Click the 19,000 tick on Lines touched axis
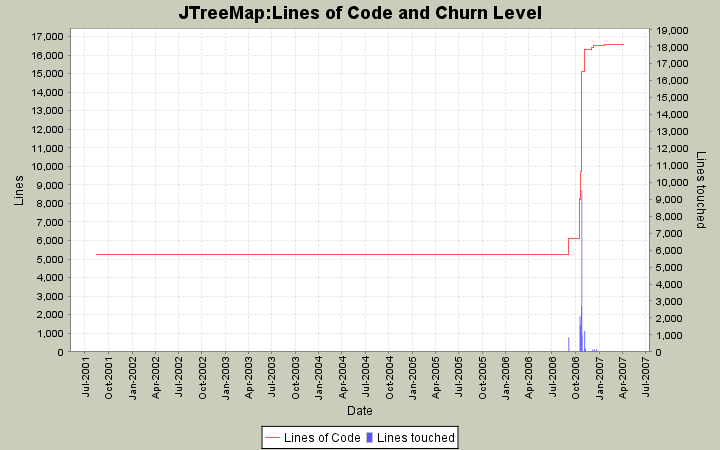The image size is (720, 450). [672, 31]
